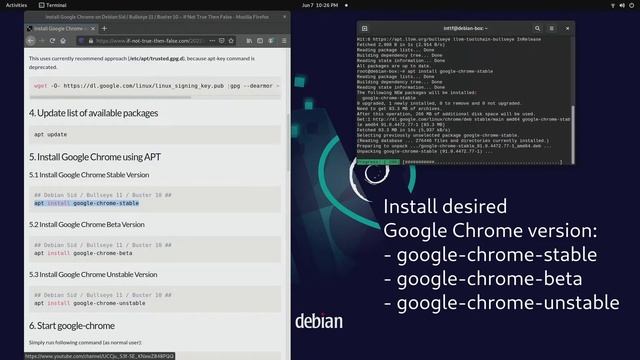Screen dimensions: 640x360
Task: Click heading 5.1 Install Google Chrome Stable Version
Action: click(x=89, y=175)
